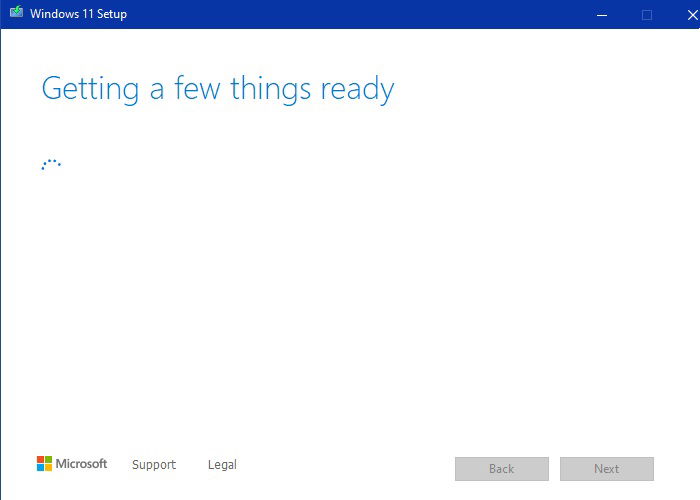
Task: Close the Windows 11 Setup window
Action: click(x=692, y=15)
